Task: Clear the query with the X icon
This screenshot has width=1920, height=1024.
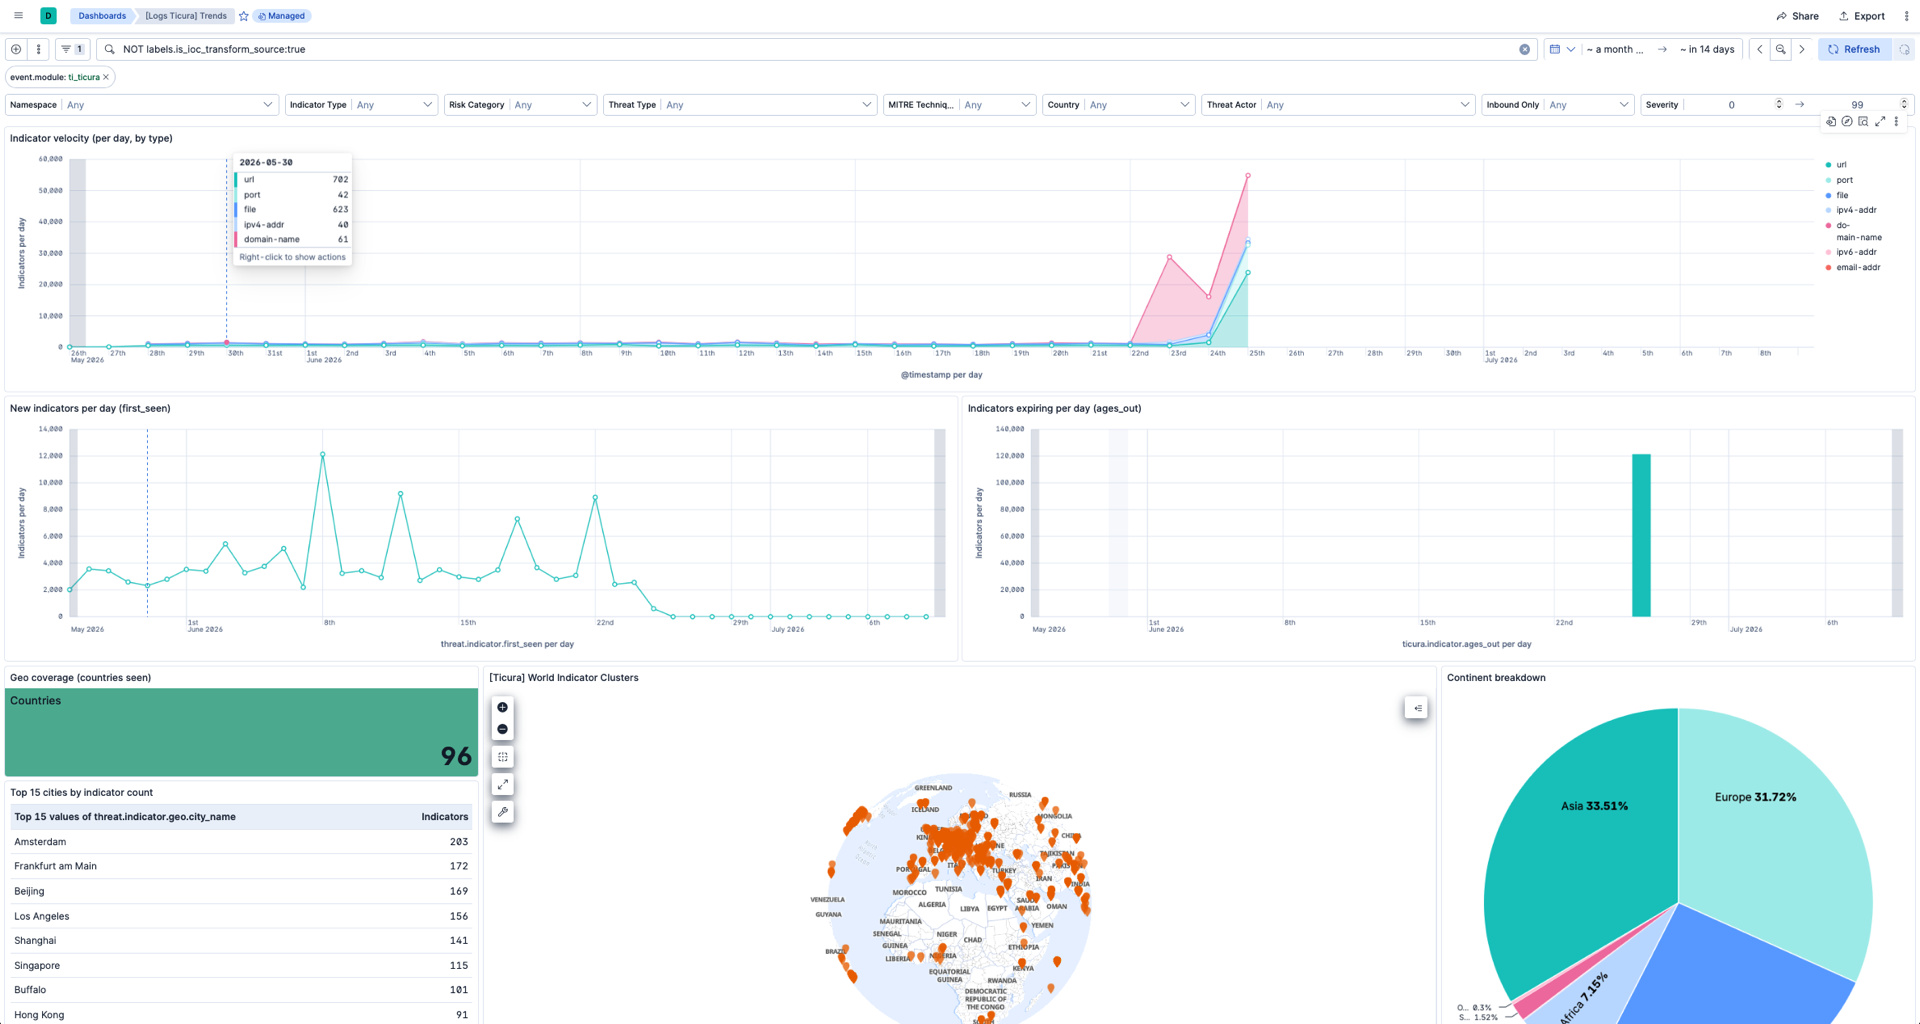Action: [x=1524, y=49]
